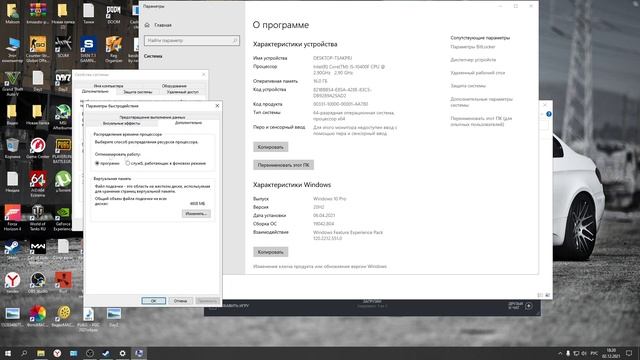Open Диспетчер устройств link
The height and width of the screenshot is (360, 640).
473,60
